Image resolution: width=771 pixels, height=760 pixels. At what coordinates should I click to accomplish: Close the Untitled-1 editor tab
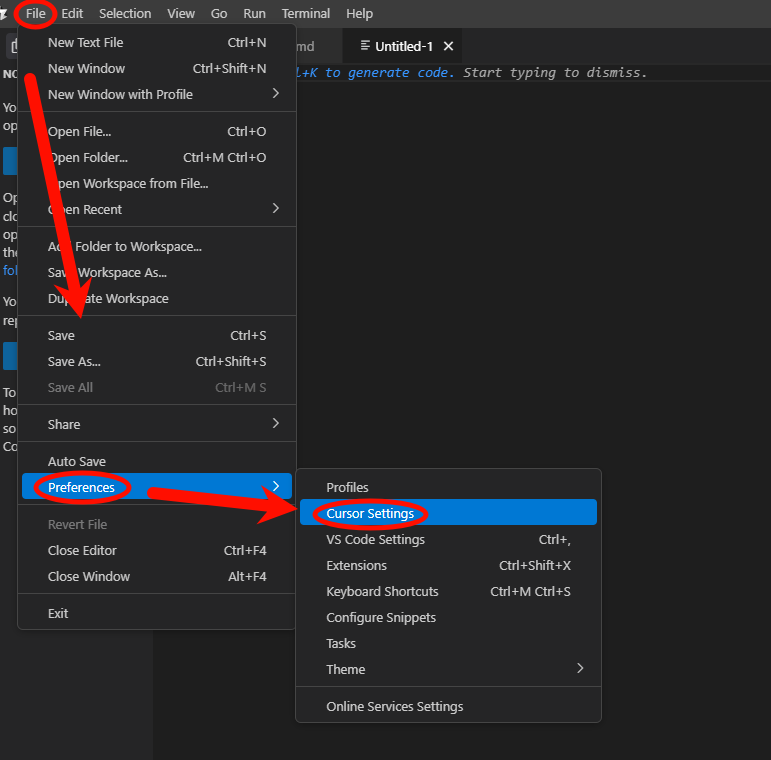click(x=448, y=46)
